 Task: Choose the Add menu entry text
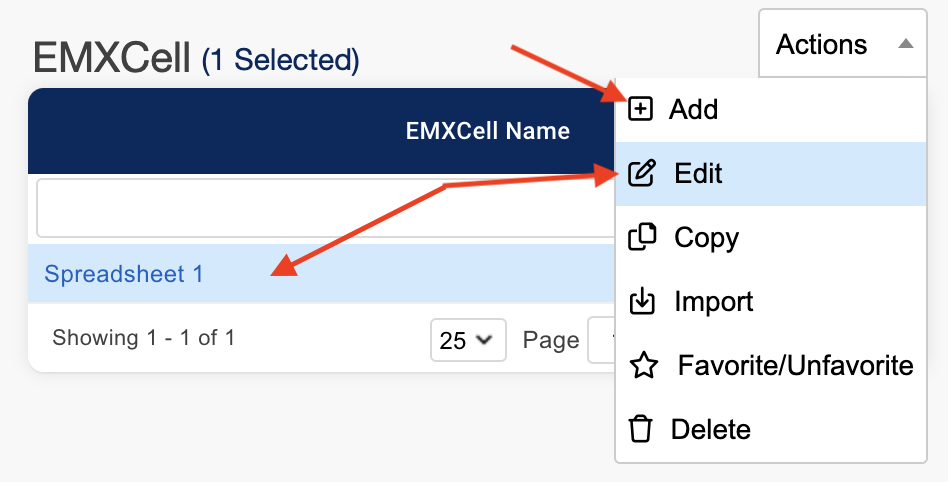tap(694, 109)
